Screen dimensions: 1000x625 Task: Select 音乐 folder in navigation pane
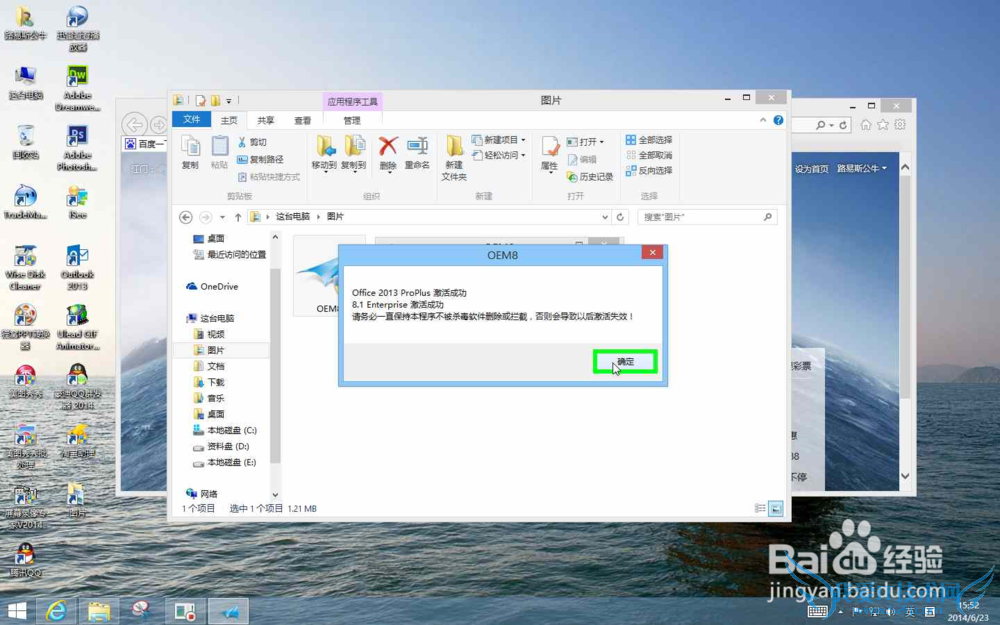[x=209, y=398]
